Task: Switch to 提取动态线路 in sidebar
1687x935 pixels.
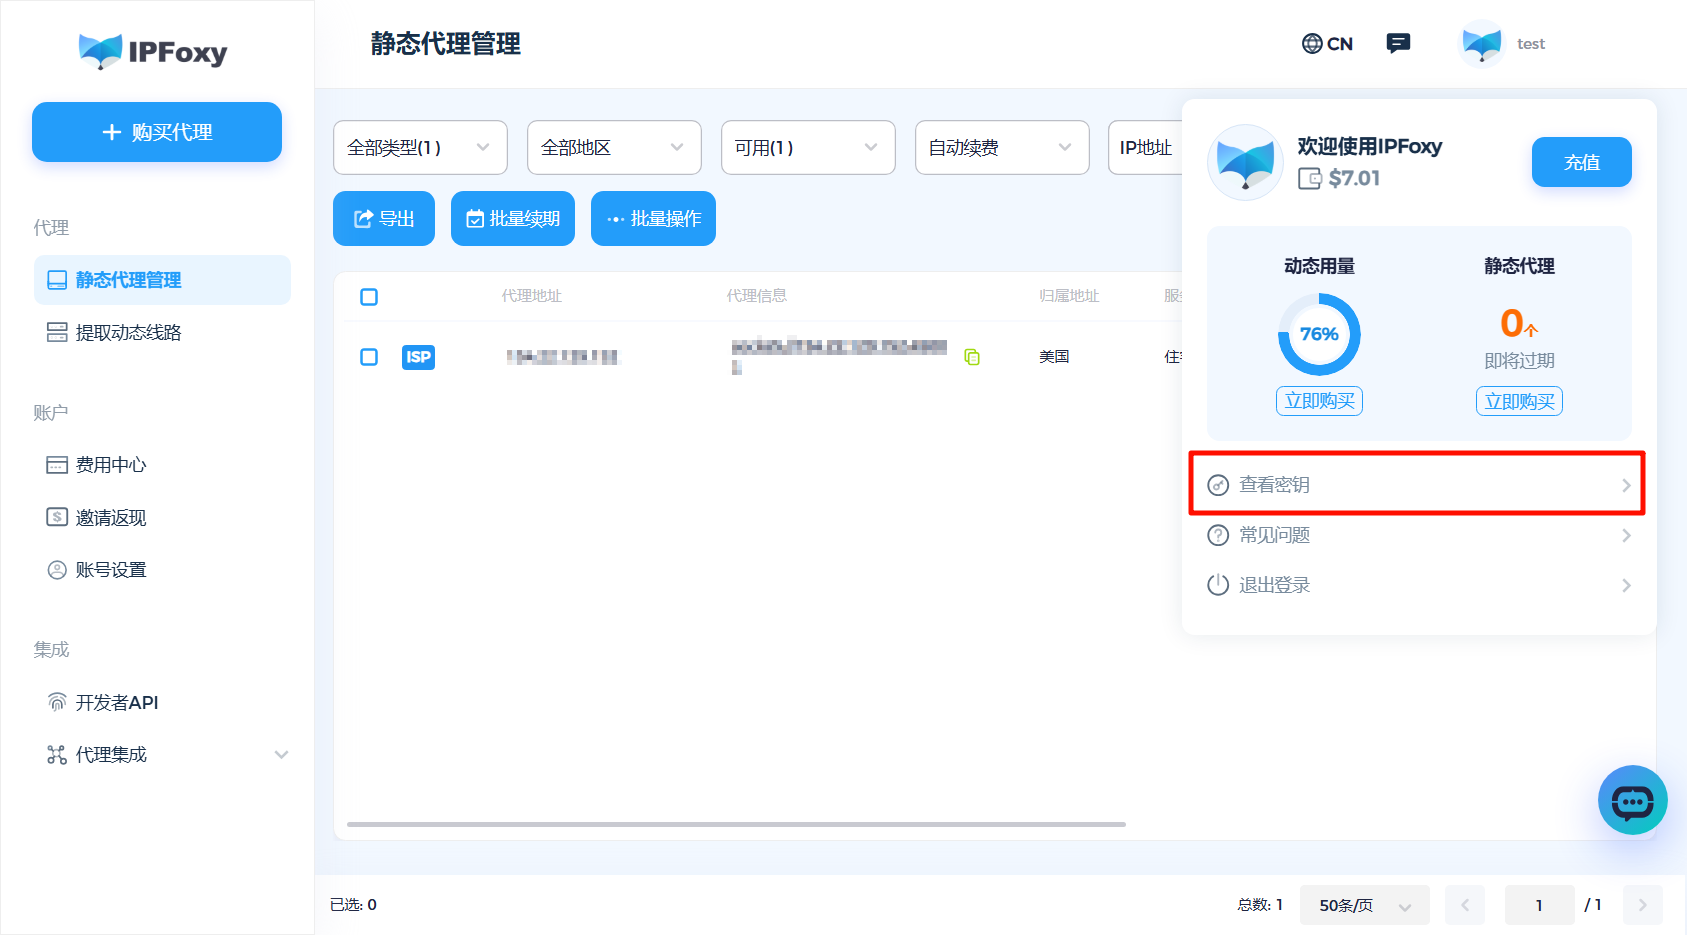Action: tap(126, 332)
